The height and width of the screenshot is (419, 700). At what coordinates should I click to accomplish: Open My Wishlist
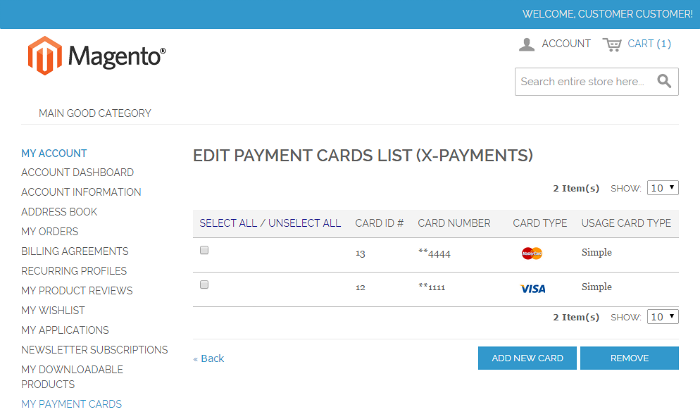pyautogui.click(x=53, y=310)
